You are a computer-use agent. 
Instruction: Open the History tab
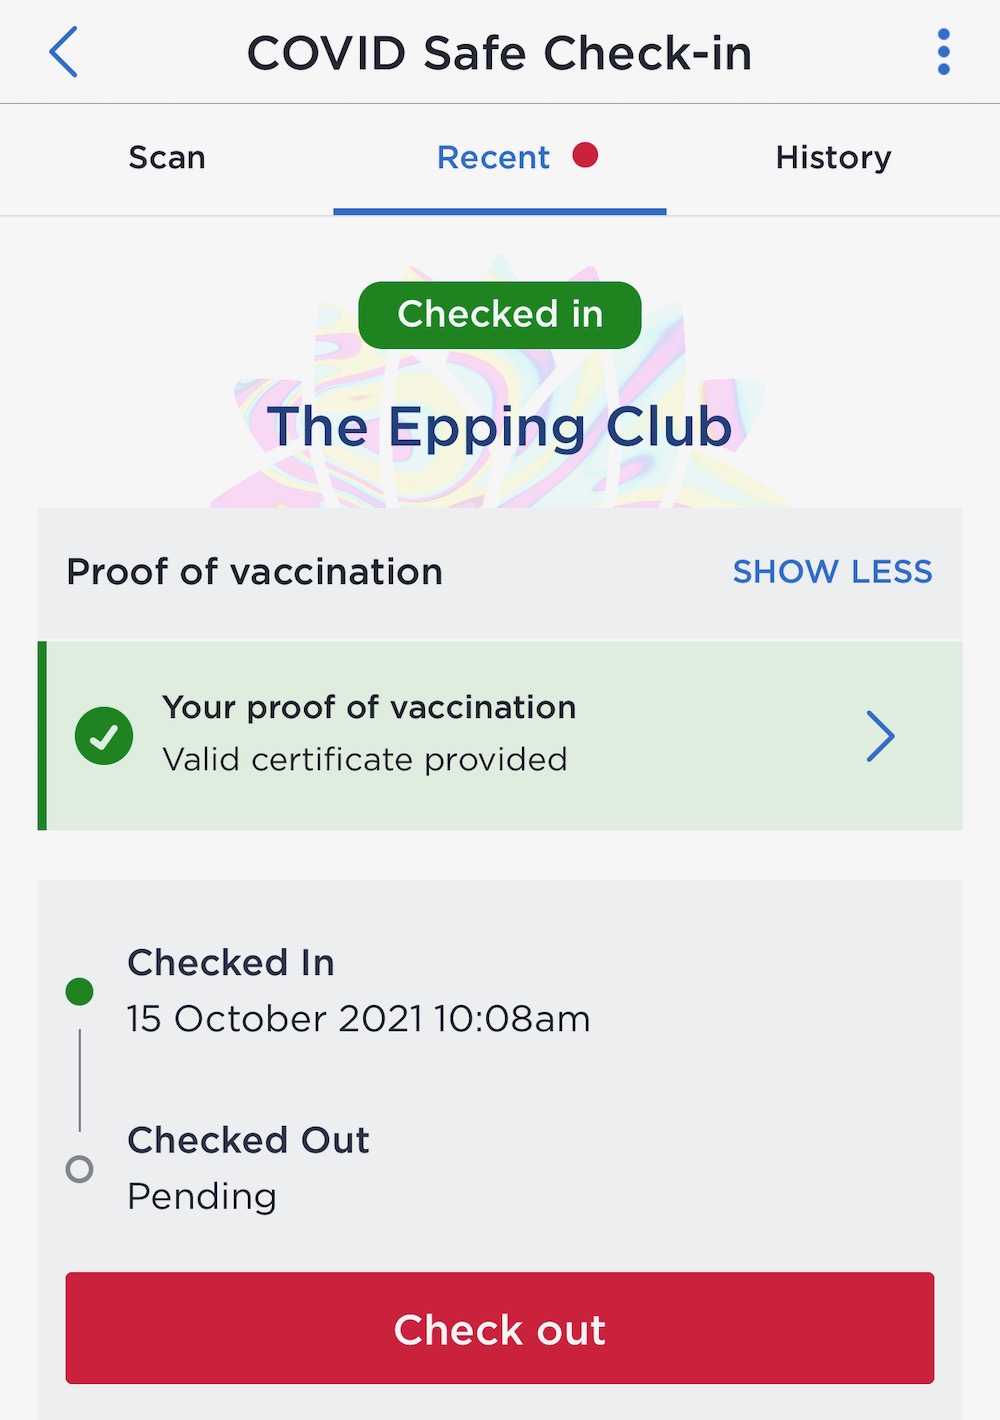coord(833,158)
